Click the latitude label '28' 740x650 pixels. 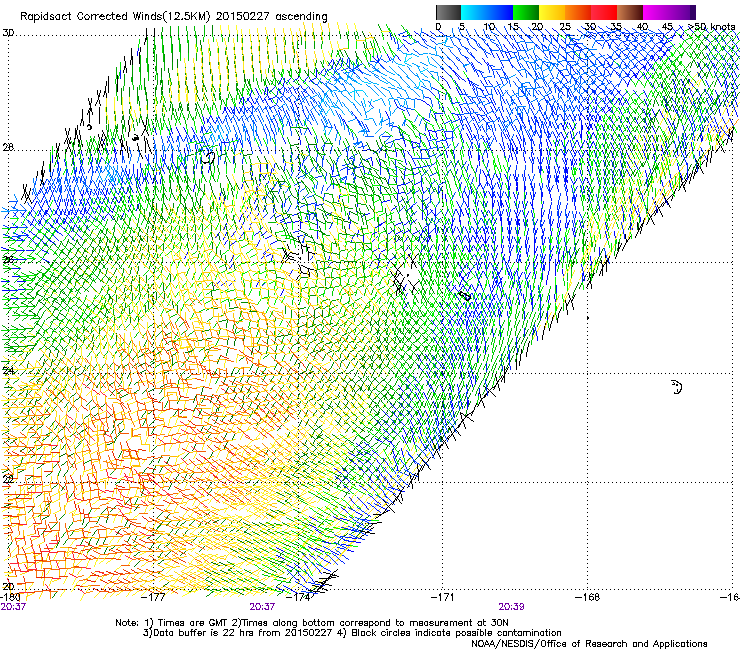point(8,148)
